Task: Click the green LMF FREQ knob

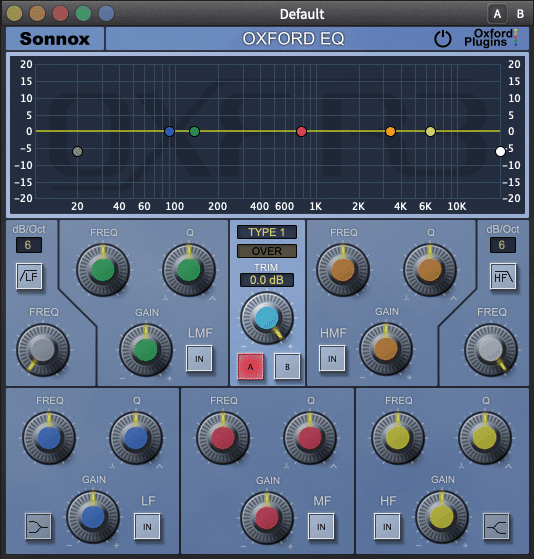Action: pyautogui.click(x=103, y=270)
